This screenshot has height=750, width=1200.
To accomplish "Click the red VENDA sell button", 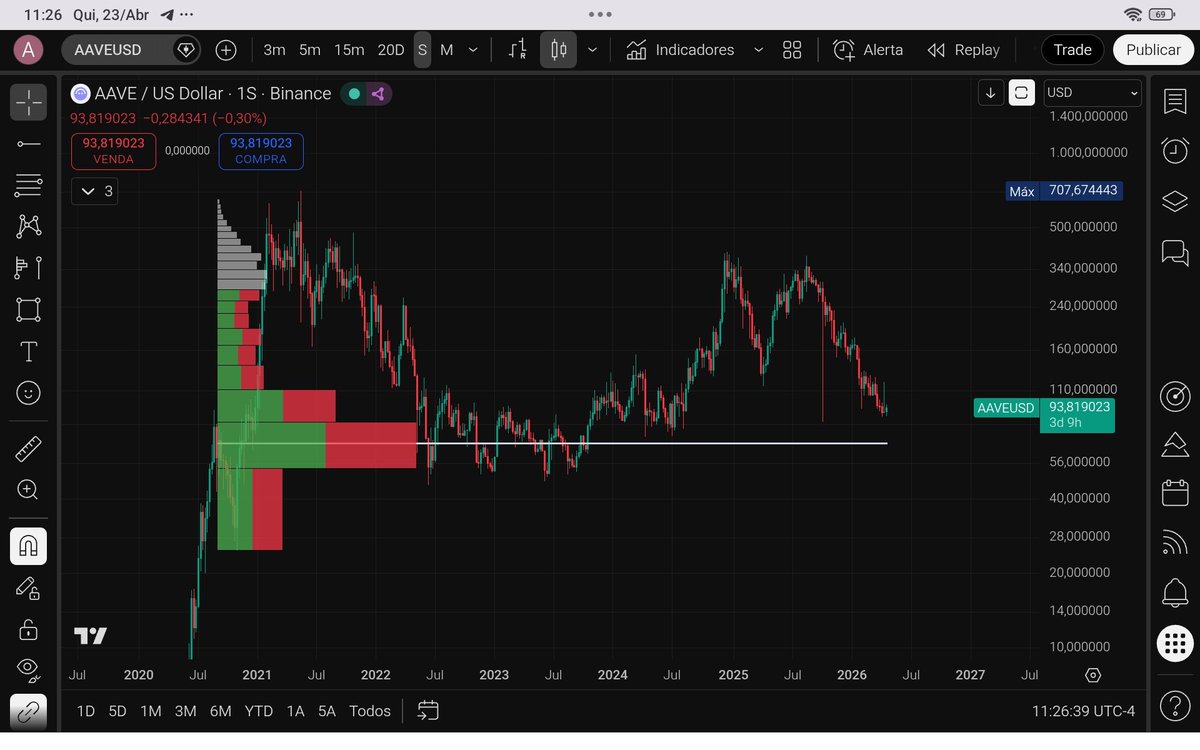I will click(x=113, y=151).
